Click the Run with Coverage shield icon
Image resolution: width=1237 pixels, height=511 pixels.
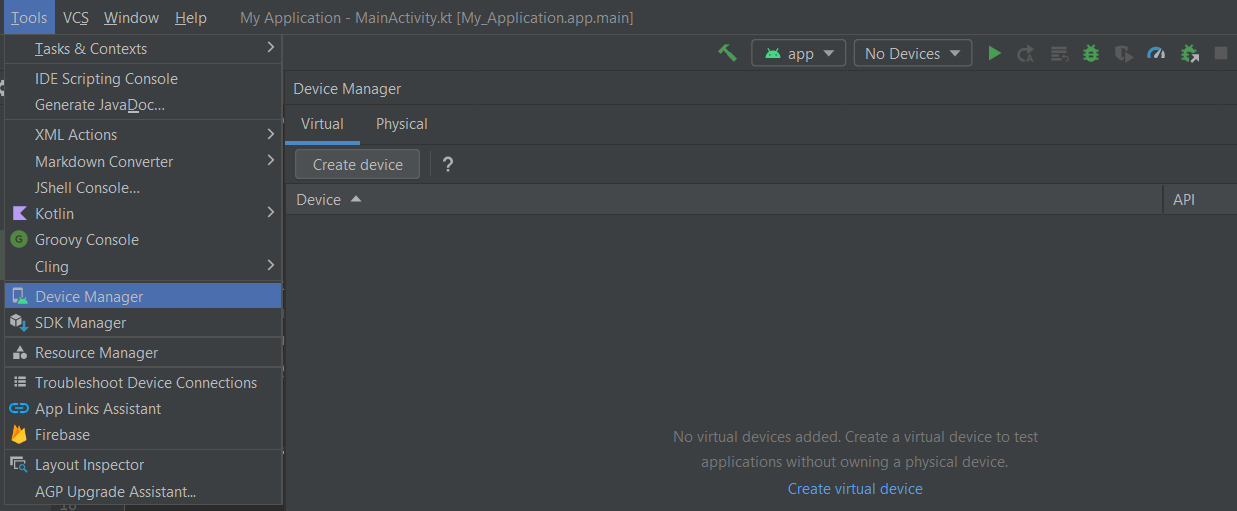point(1124,53)
